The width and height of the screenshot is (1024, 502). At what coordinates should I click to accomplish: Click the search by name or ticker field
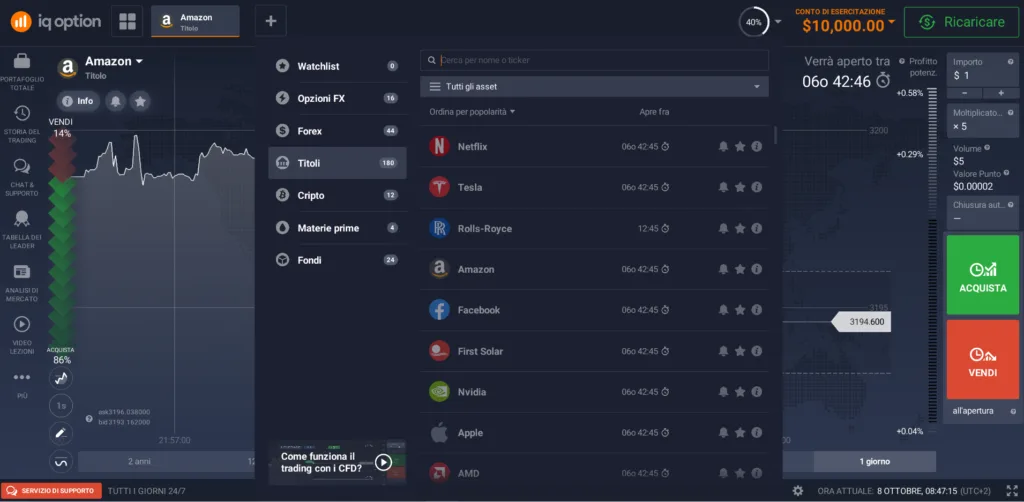pos(594,60)
